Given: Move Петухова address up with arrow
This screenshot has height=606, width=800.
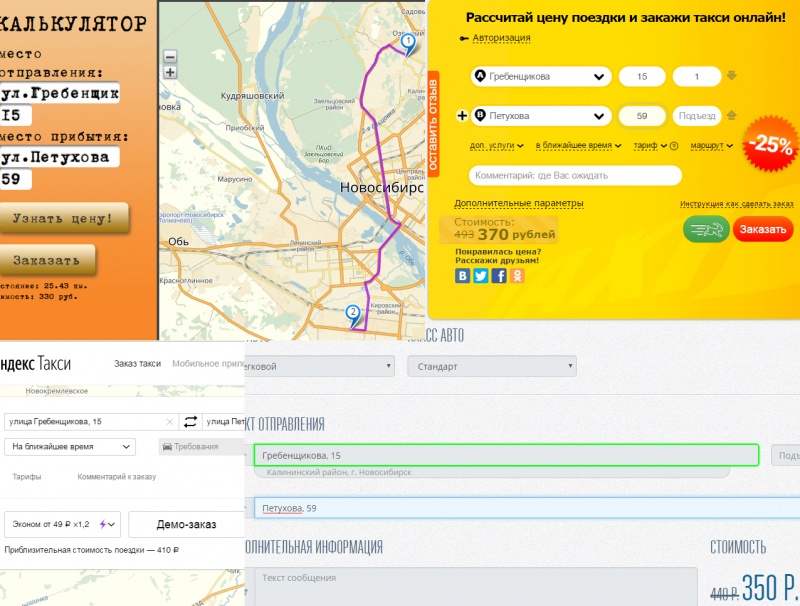Looking at the screenshot, I should coord(732,115).
